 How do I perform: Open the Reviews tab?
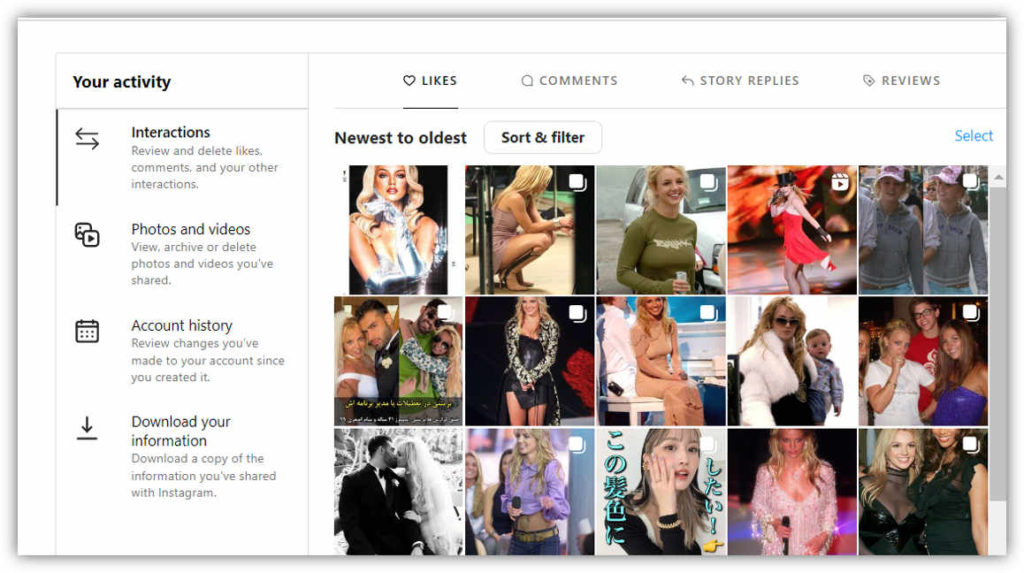click(x=909, y=81)
